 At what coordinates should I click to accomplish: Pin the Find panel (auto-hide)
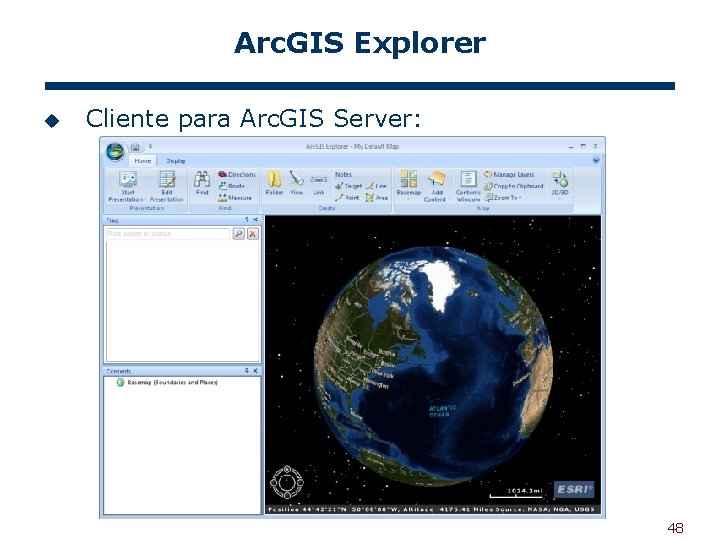pyautogui.click(x=247, y=219)
